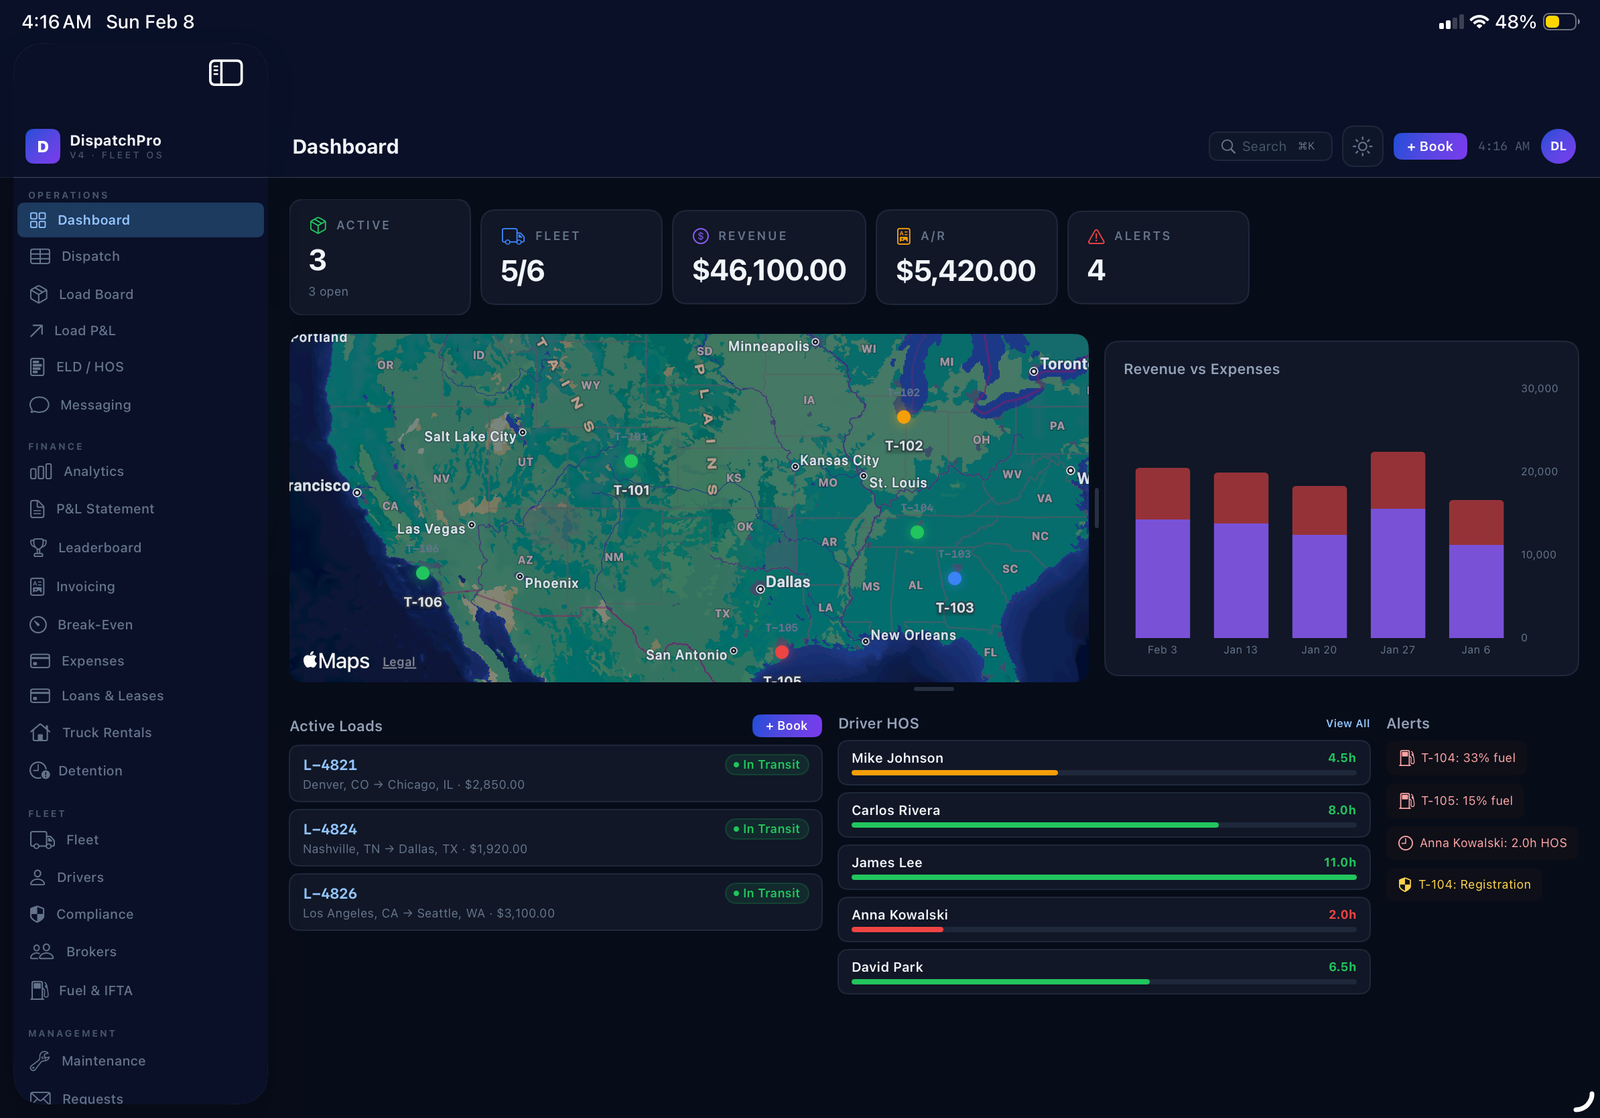Toggle the Dashboard sidebar selection
This screenshot has height=1118, width=1600.
94,219
